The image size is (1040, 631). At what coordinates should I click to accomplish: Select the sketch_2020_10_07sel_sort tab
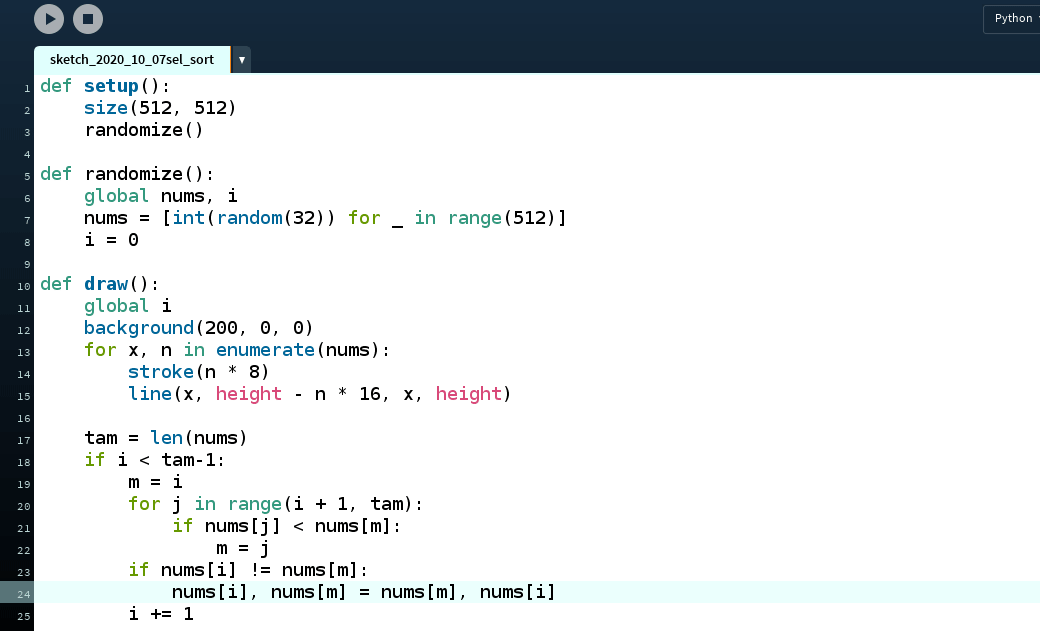131,60
